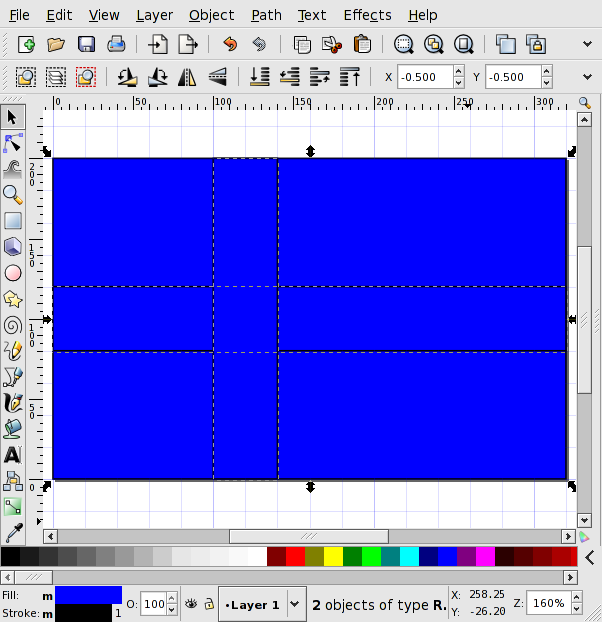Select the Node editing tool
The image size is (602, 622).
[13, 143]
